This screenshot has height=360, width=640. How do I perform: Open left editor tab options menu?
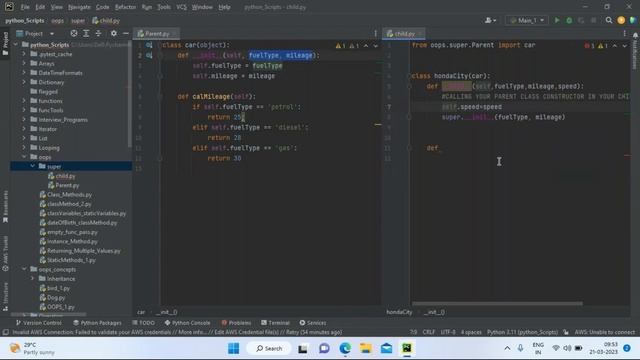pyautogui.click(x=376, y=33)
